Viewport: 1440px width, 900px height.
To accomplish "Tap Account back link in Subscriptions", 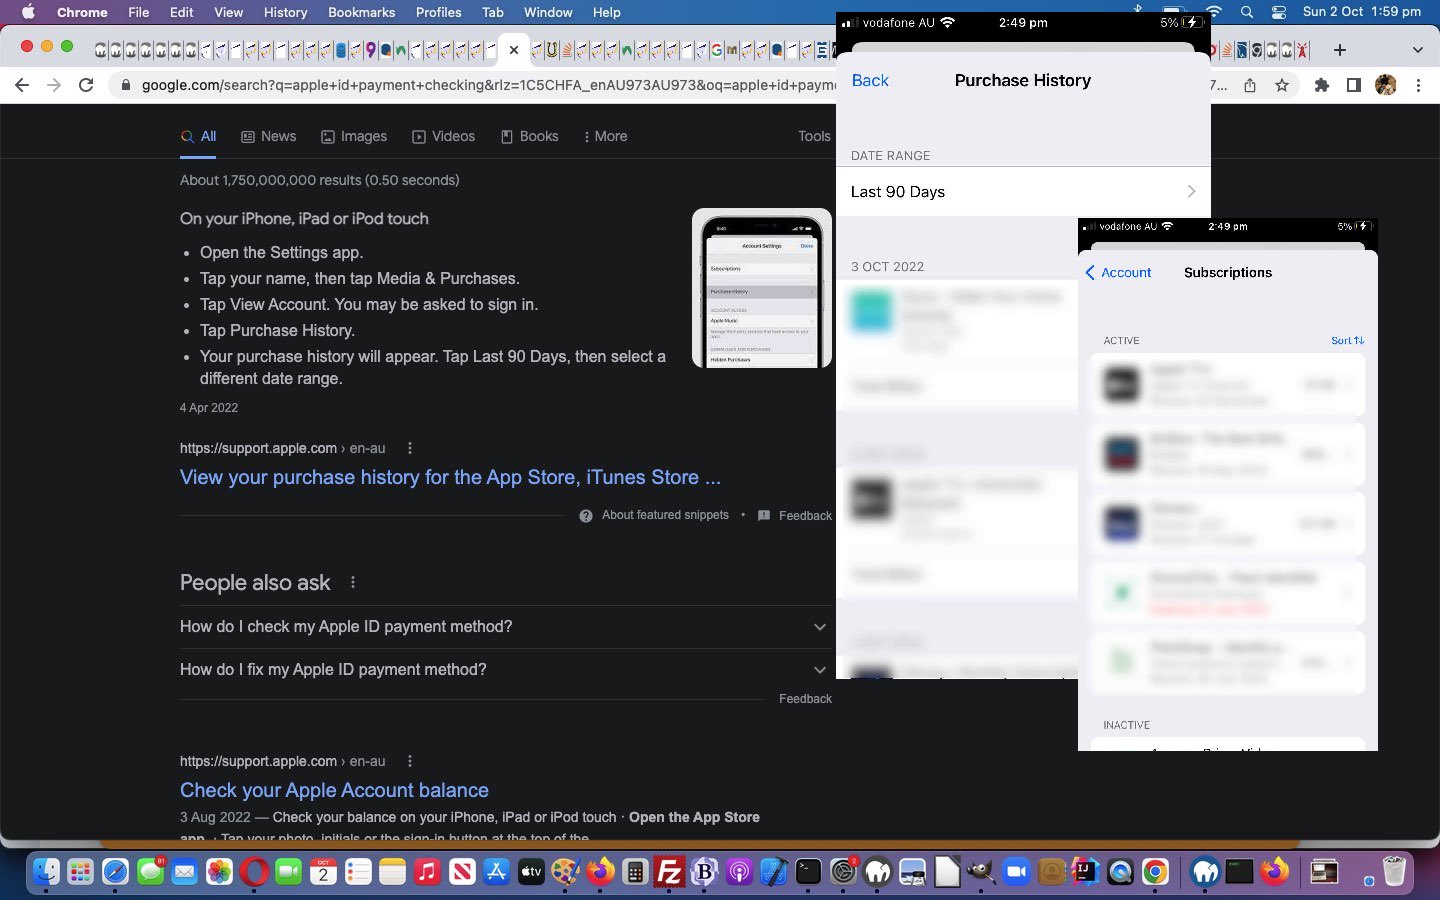I will pyautogui.click(x=1118, y=272).
